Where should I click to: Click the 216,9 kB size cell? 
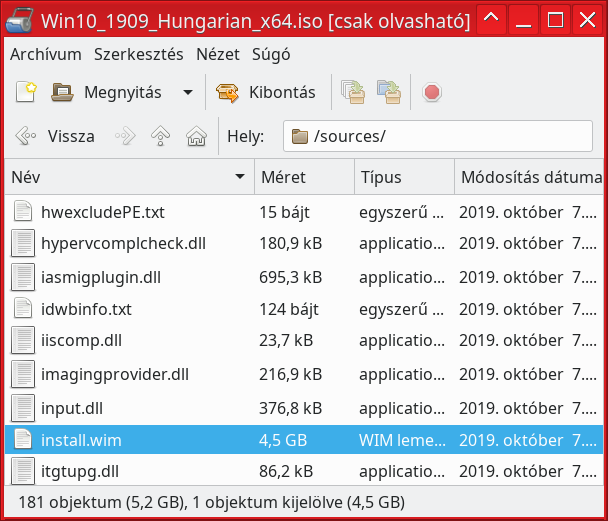[x=290, y=374]
